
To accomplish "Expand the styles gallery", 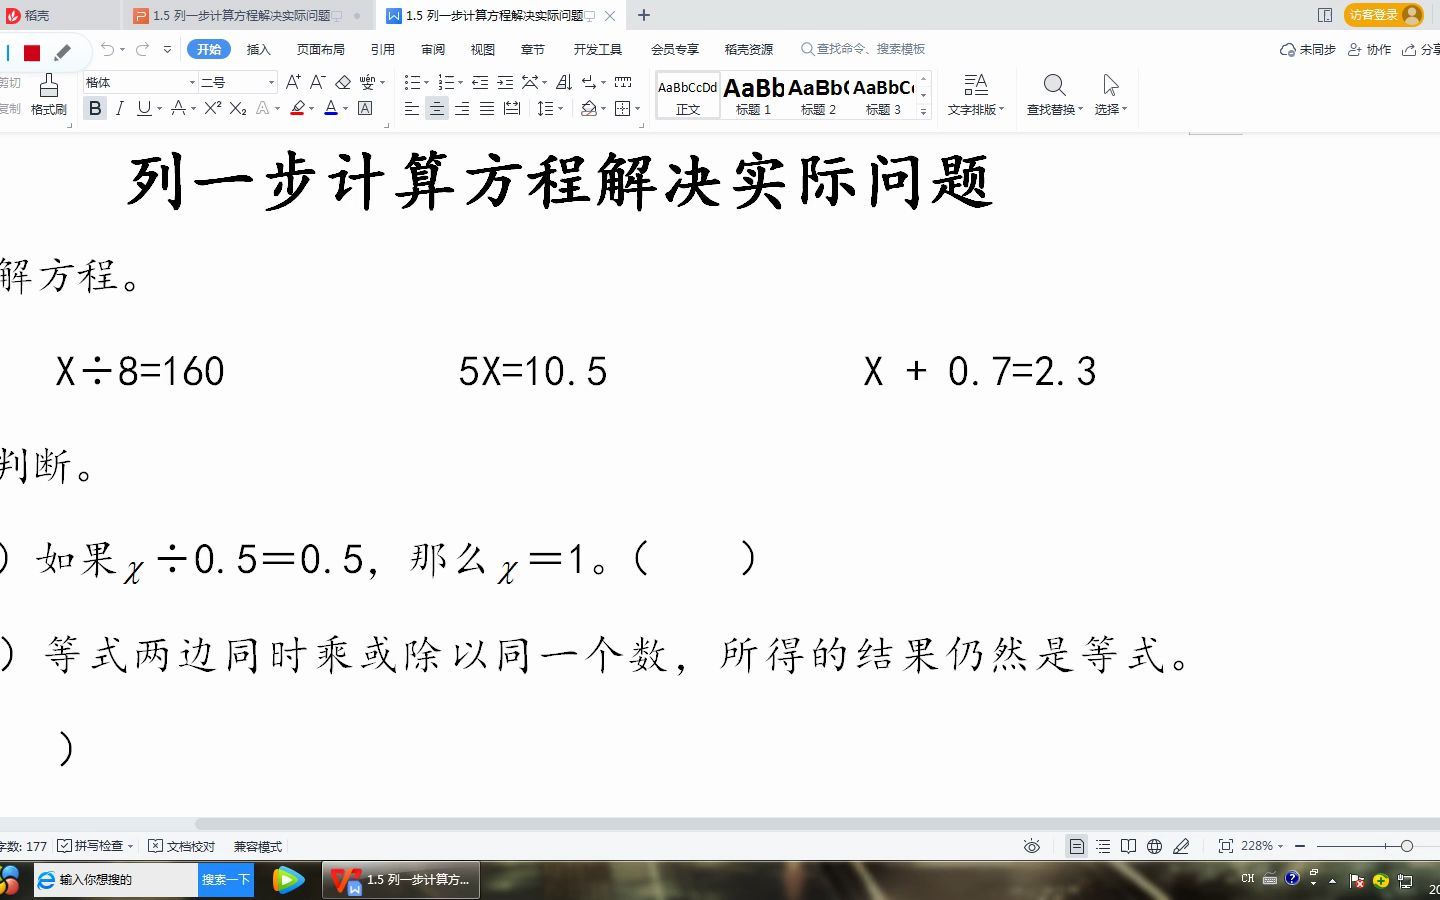I will point(923,111).
